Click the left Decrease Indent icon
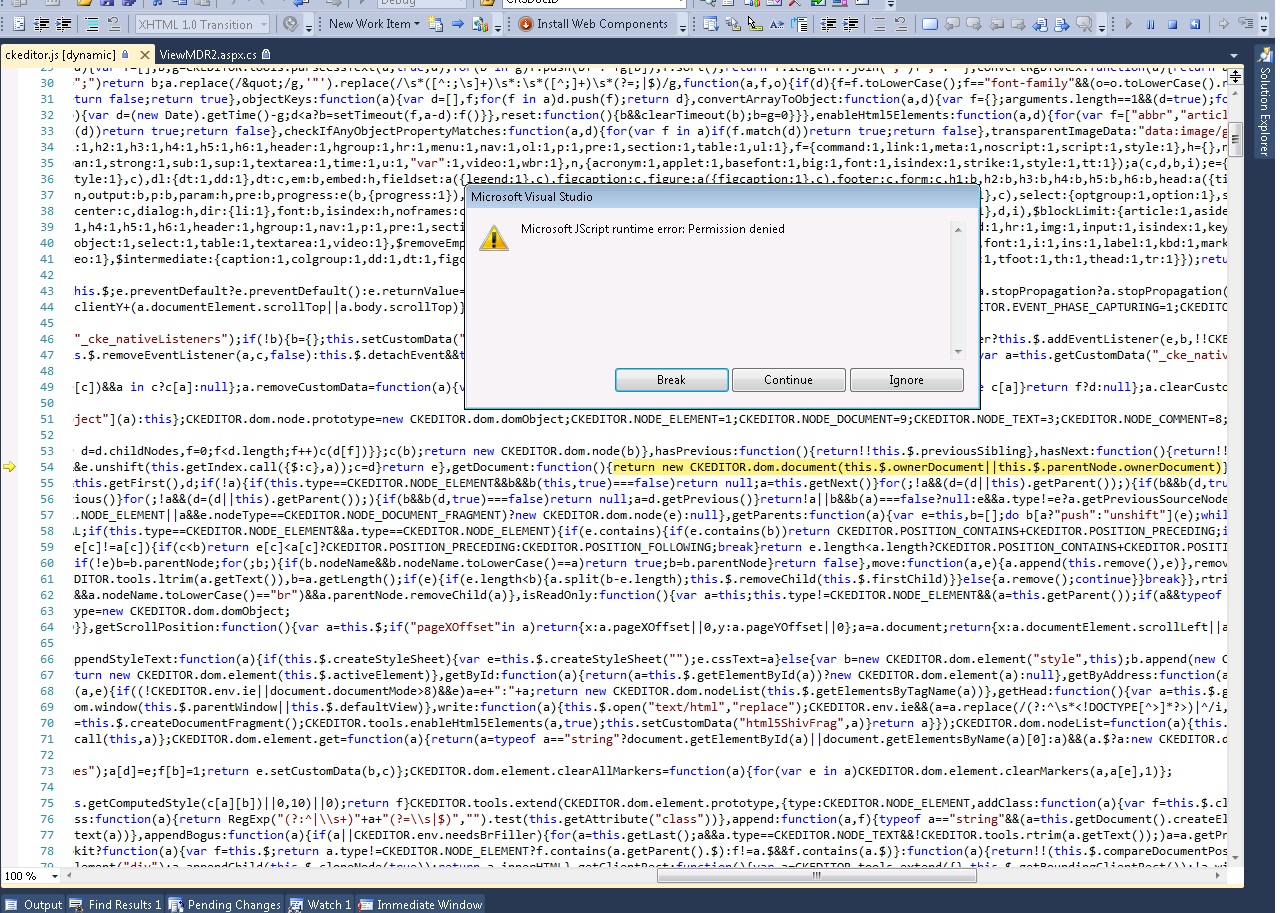Image resolution: width=1280 pixels, height=913 pixels. pos(41,24)
